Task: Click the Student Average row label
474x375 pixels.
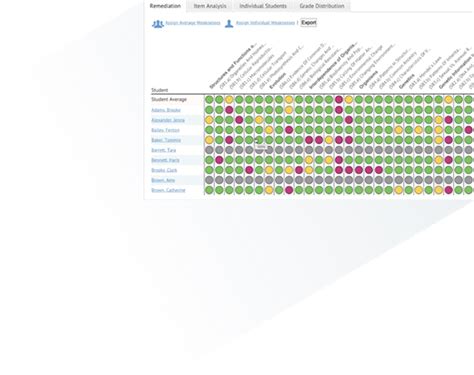Action: tap(169, 99)
